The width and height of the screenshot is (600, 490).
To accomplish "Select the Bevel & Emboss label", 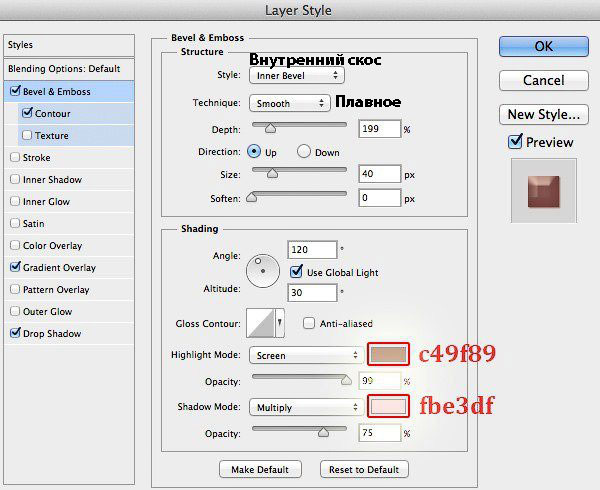I will coord(57,92).
